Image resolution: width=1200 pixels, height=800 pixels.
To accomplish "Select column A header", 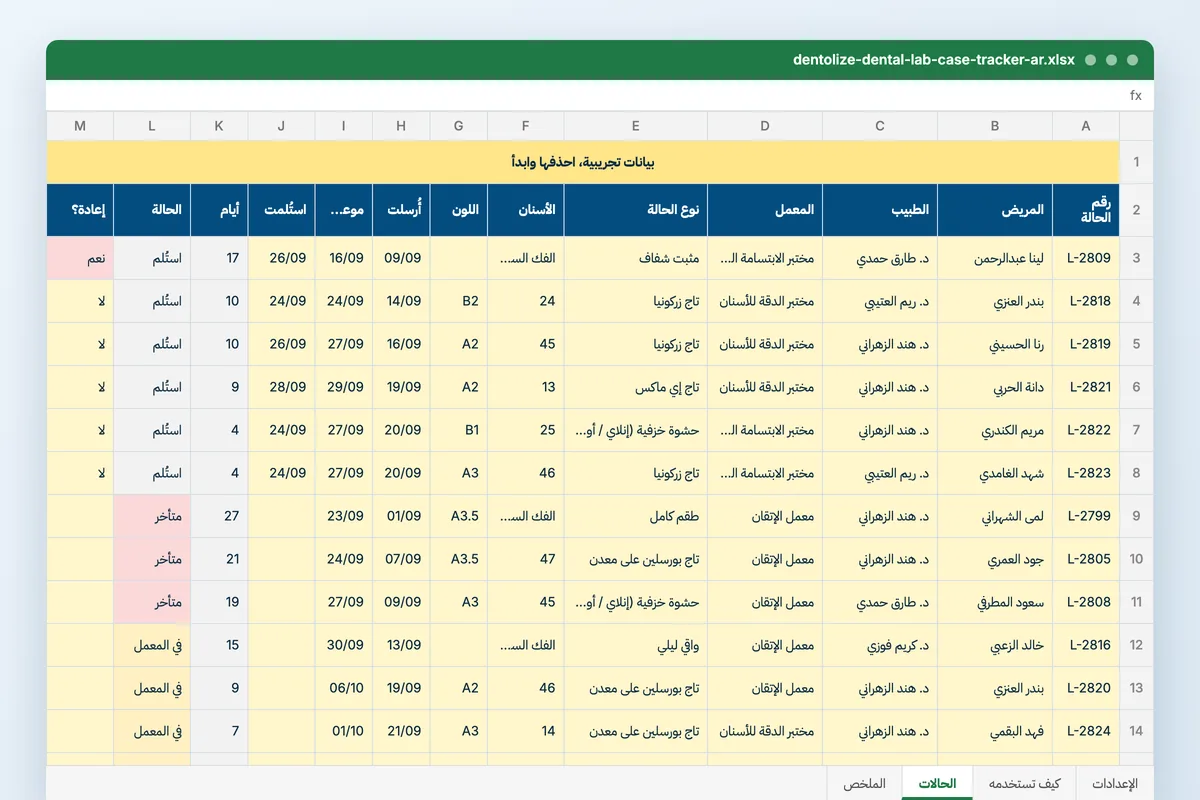I will (1086, 126).
